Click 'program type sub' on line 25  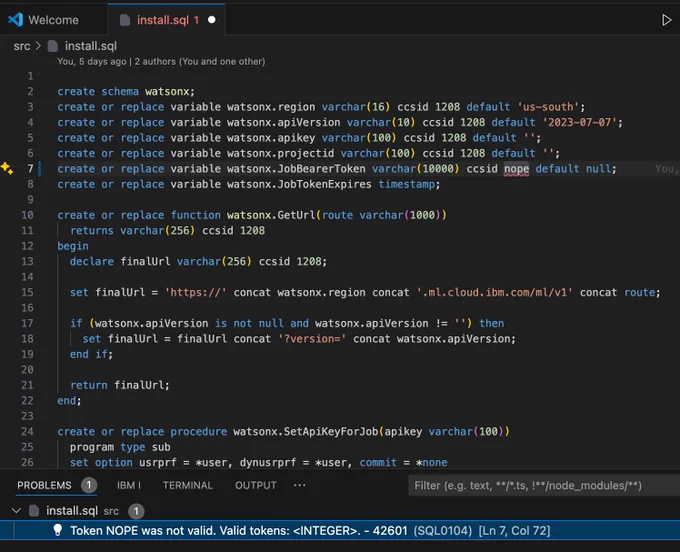[120, 447]
